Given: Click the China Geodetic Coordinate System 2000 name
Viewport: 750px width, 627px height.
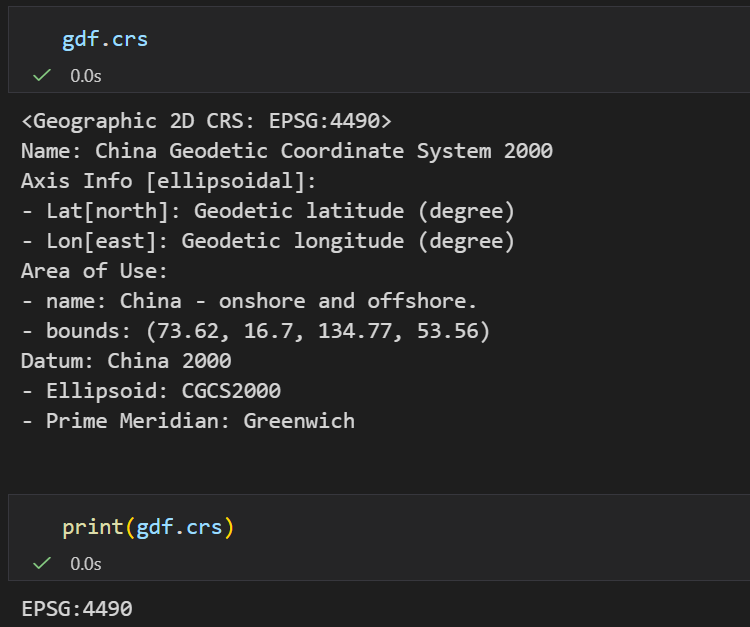Looking at the screenshot, I should 324,151.
